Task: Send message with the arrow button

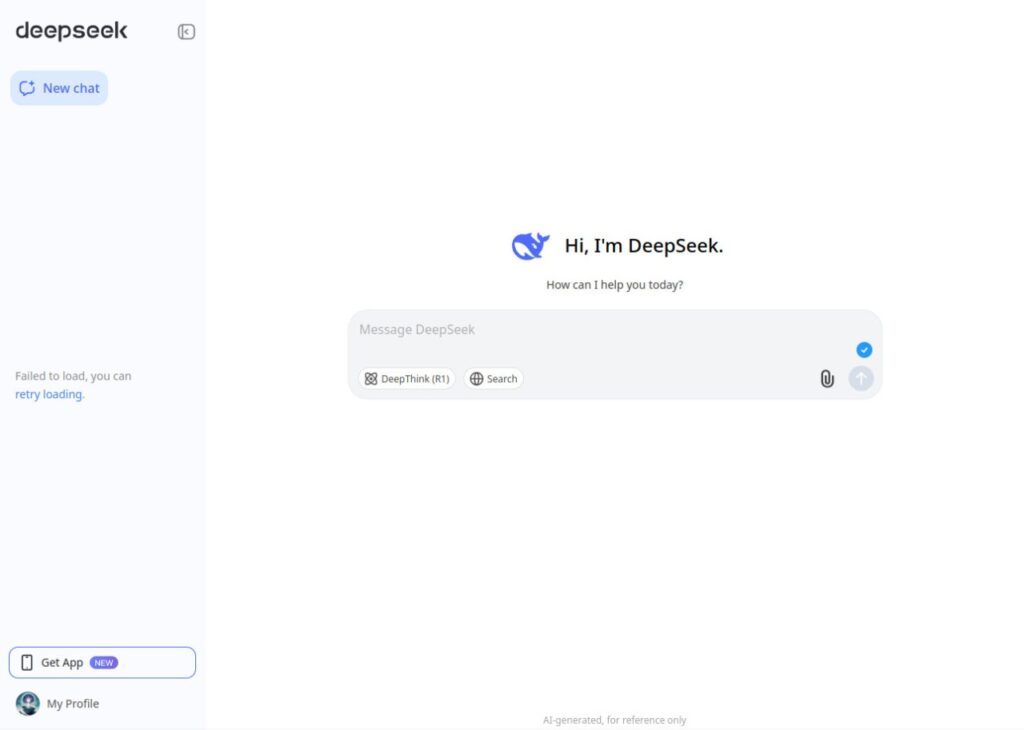Action: (861, 379)
